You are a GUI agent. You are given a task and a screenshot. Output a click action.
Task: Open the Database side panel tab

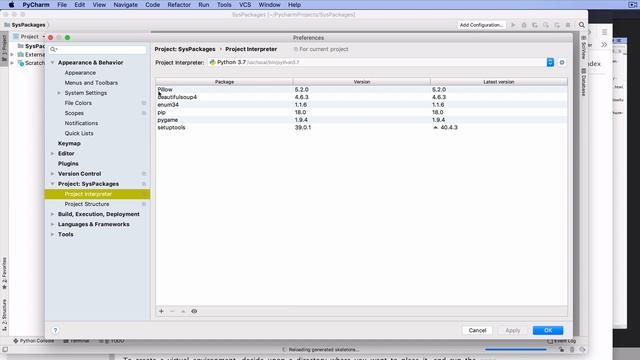(x=584, y=82)
